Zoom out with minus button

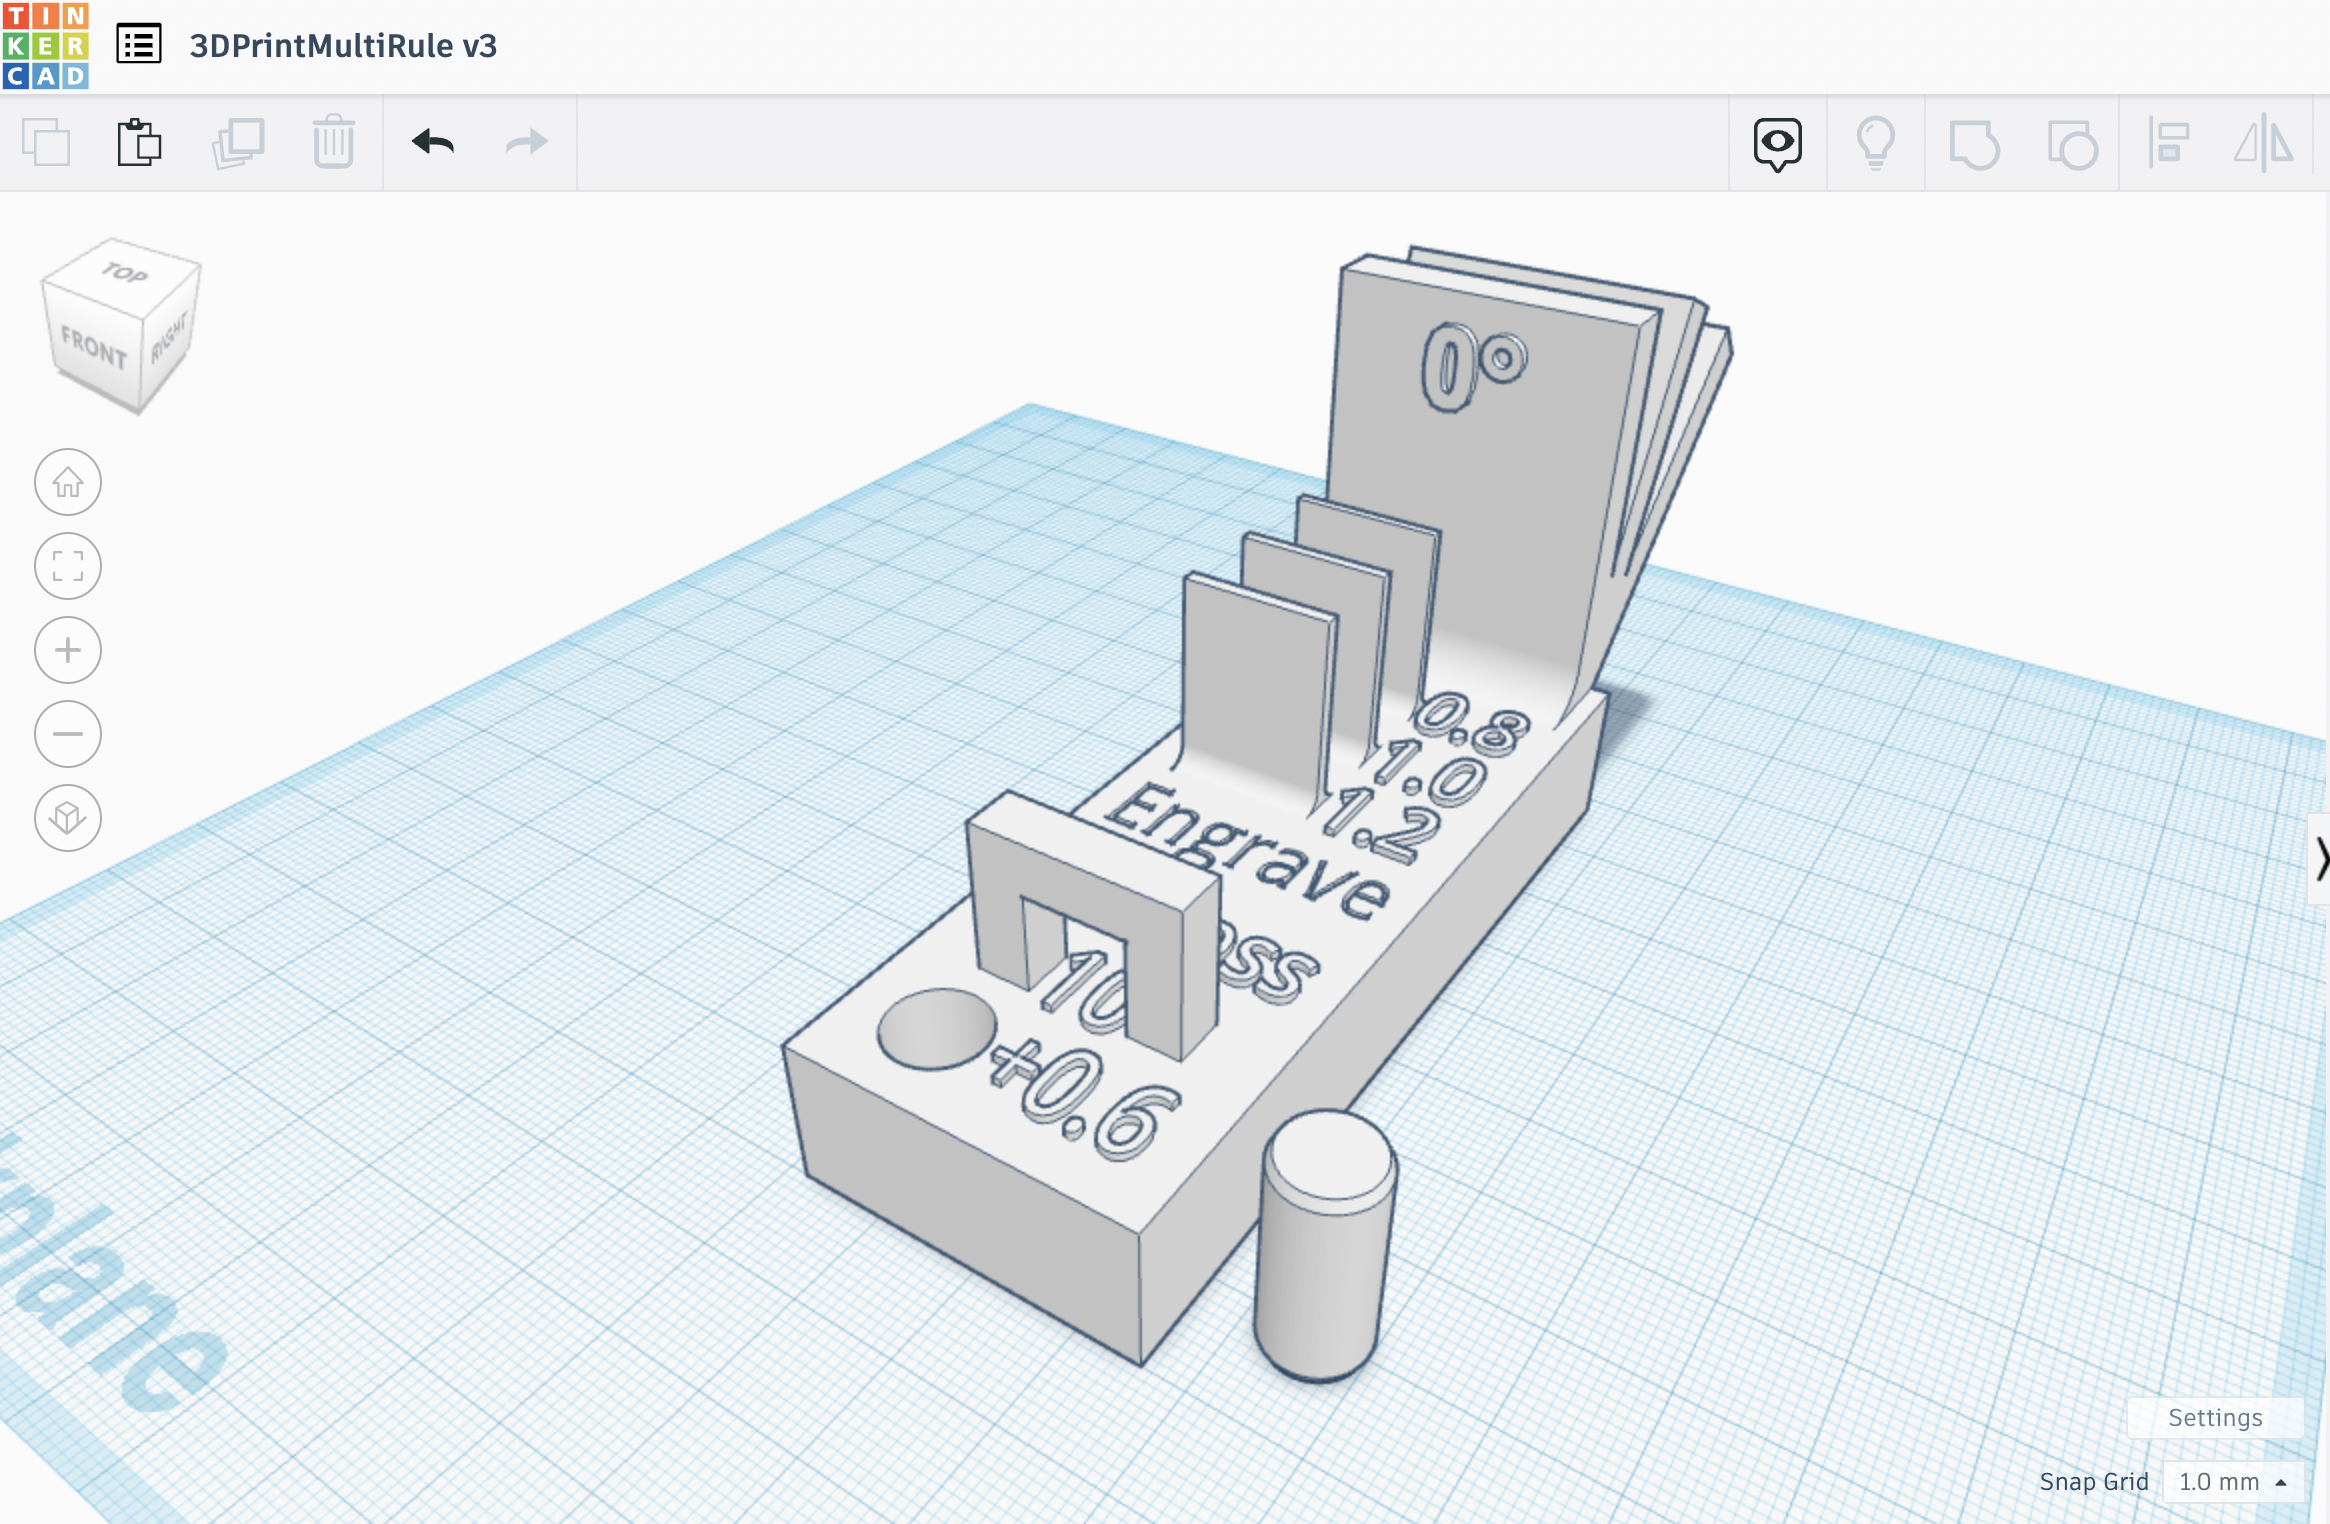68,734
